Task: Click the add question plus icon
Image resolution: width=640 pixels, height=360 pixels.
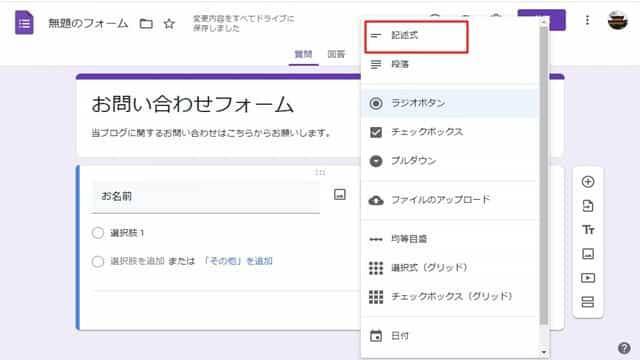Action: [x=588, y=182]
